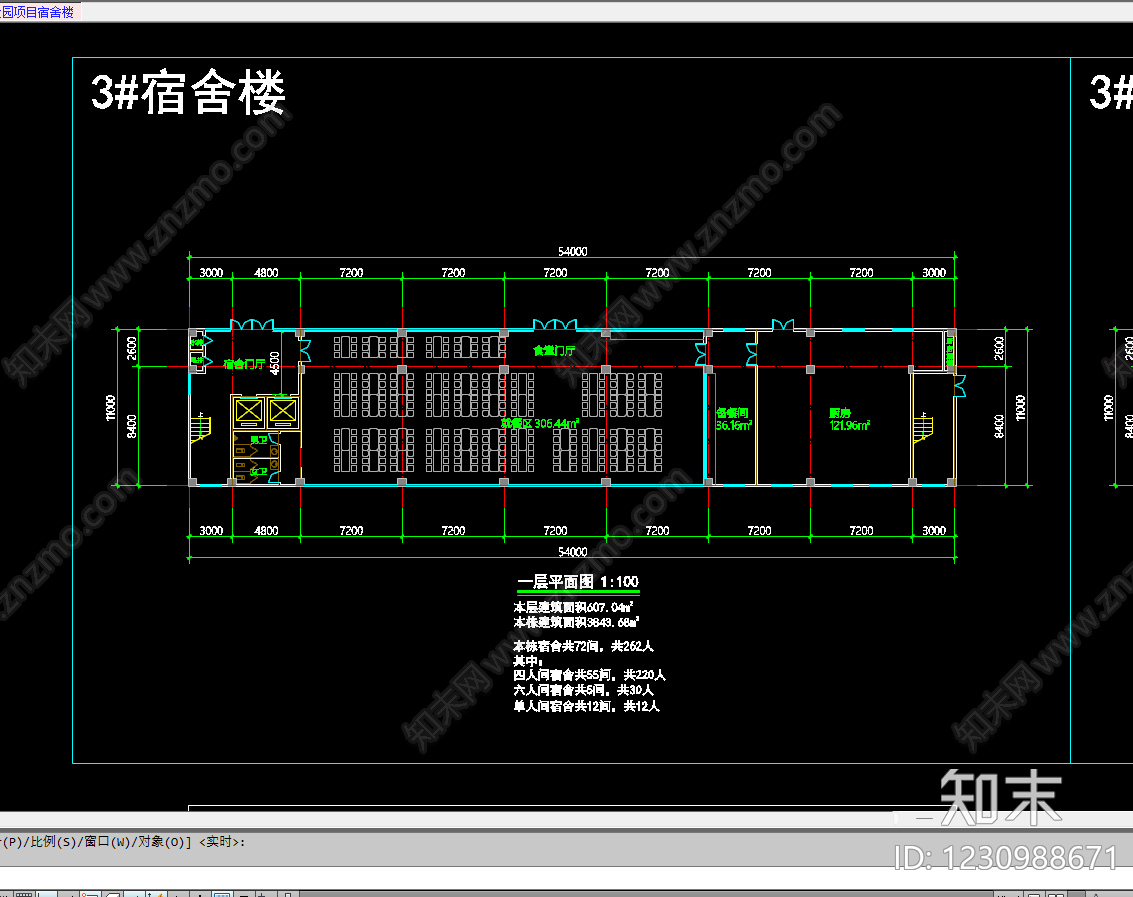This screenshot has width=1133, height=897.
Task: Click the 本层建筑面积607.04m² note
Action: (x=573, y=607)
